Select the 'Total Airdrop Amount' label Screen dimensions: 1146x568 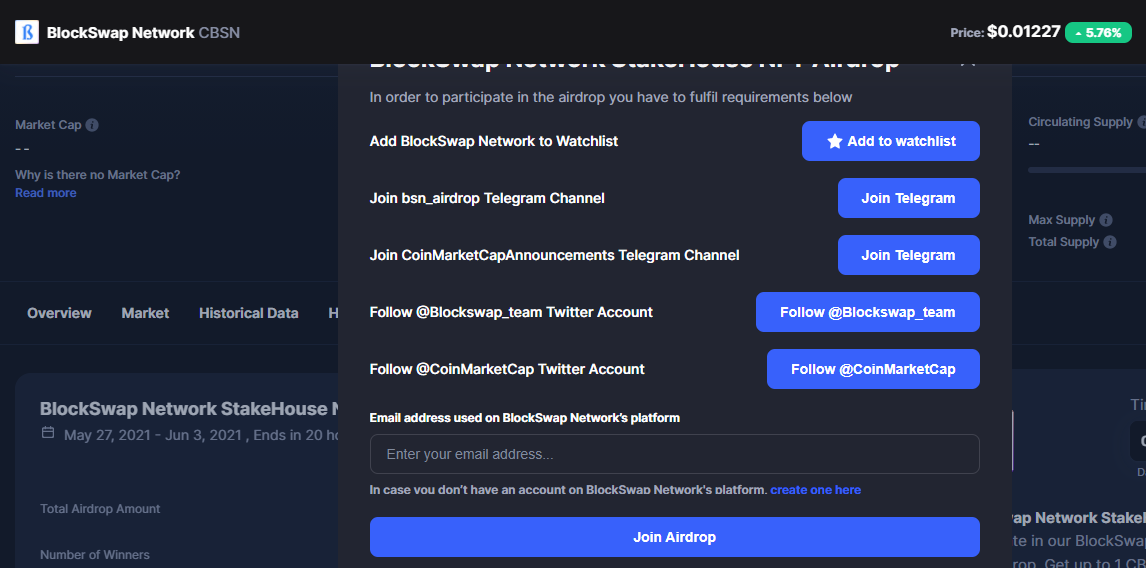(100, 509)
